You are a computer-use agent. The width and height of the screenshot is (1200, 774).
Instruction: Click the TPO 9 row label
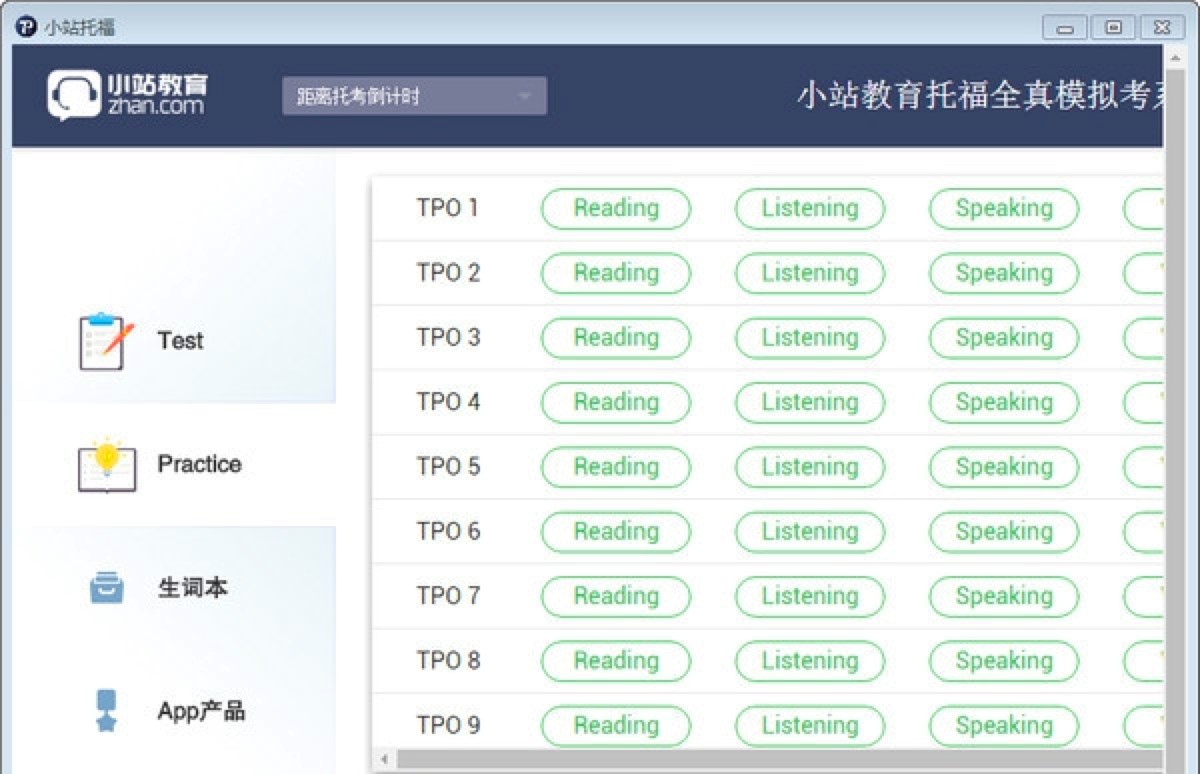pyautogui.click(x=448, y=726)
